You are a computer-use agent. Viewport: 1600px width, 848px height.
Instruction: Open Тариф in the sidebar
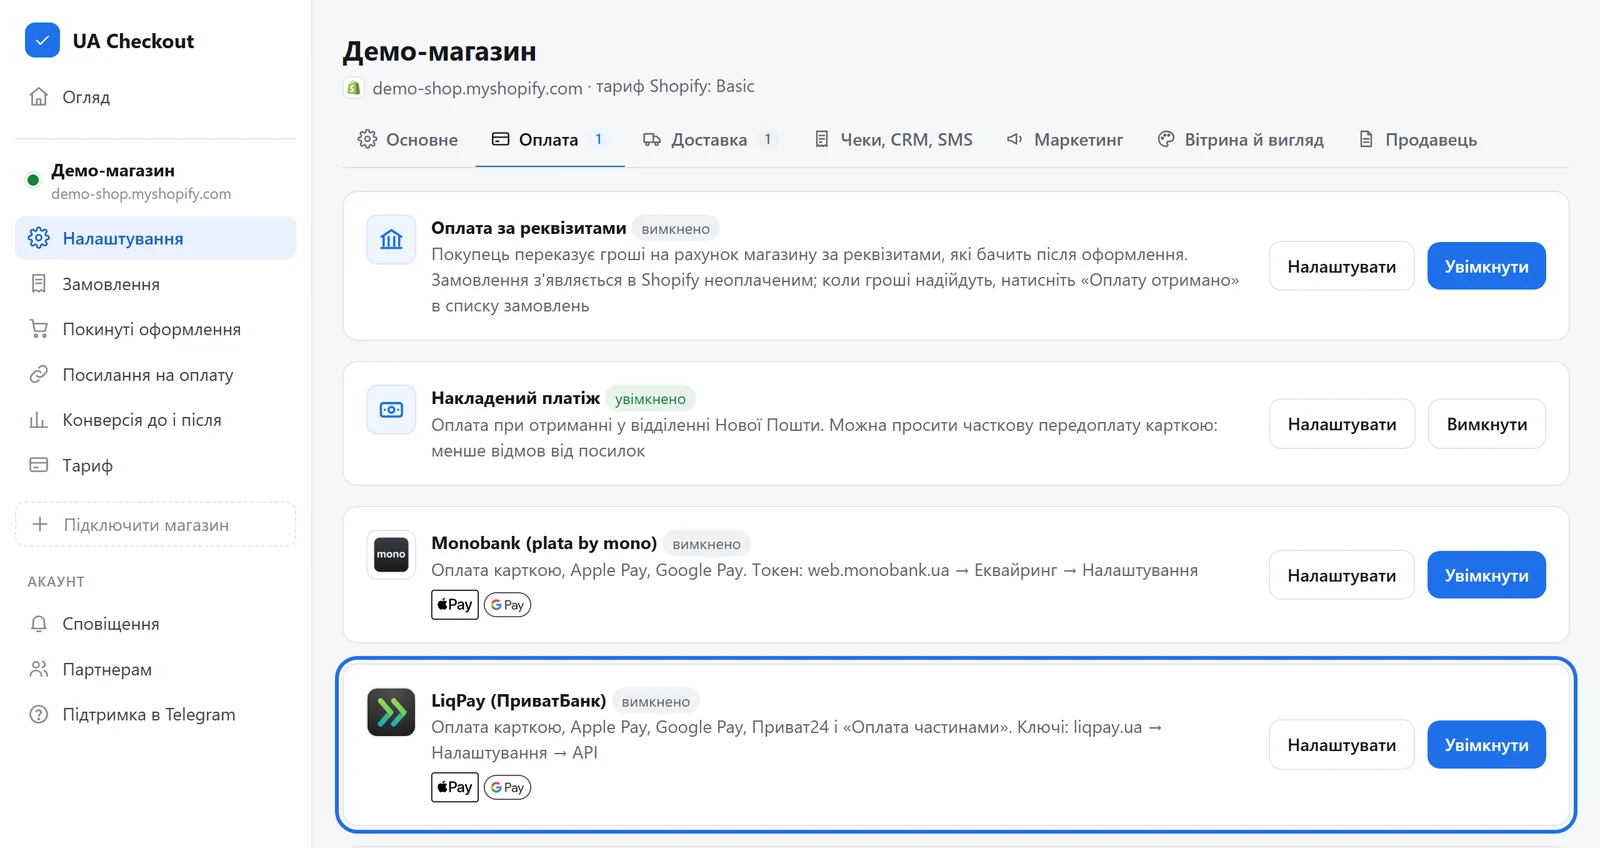(155, 465)
